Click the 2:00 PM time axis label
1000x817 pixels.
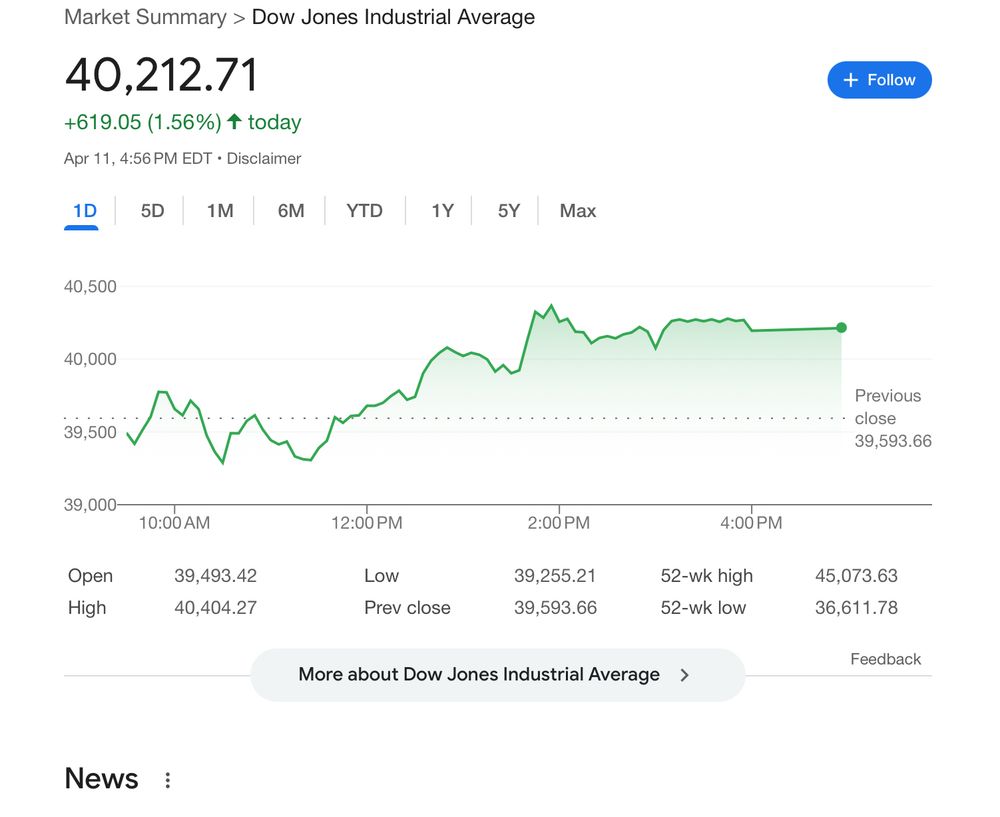click(559, 523)
